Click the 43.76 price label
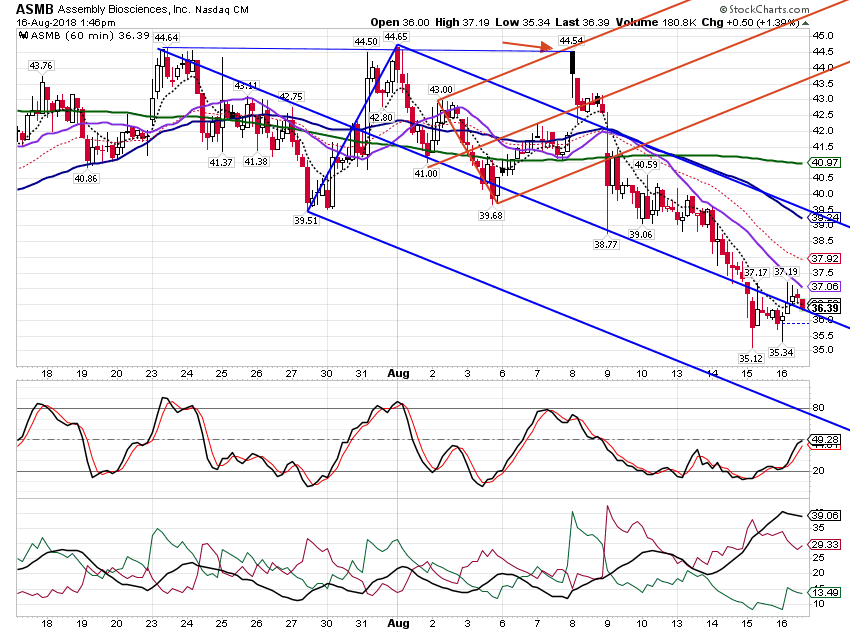This screenshot has height=633, width=850. [x=41, y=66]
